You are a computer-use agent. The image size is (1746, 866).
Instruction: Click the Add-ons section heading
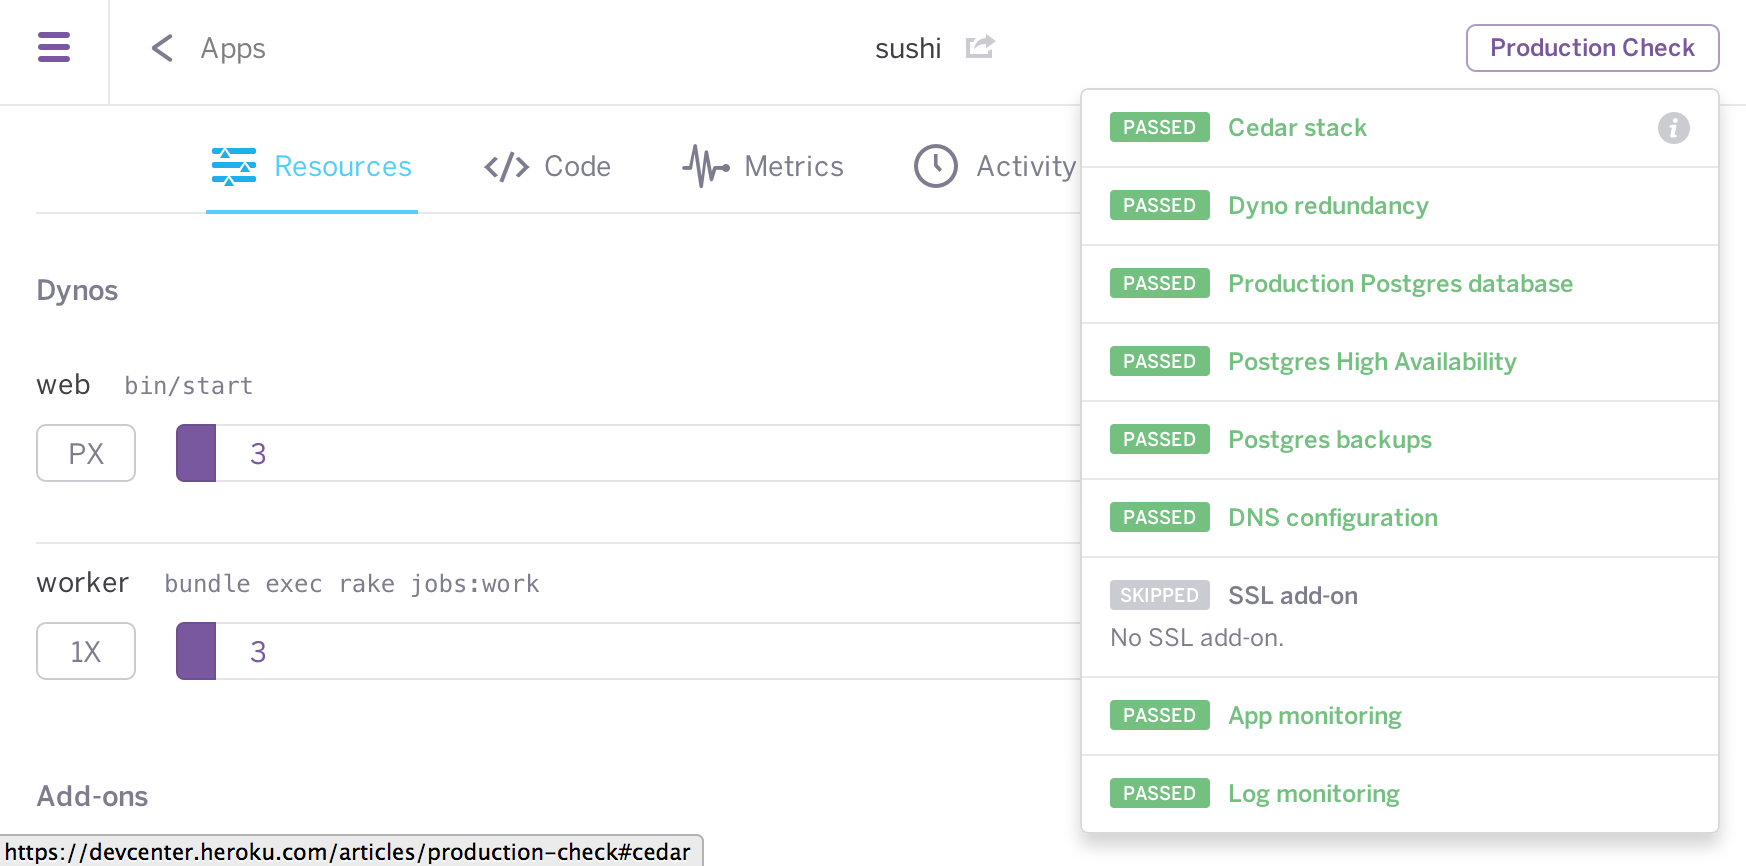(x=92, y=796)
